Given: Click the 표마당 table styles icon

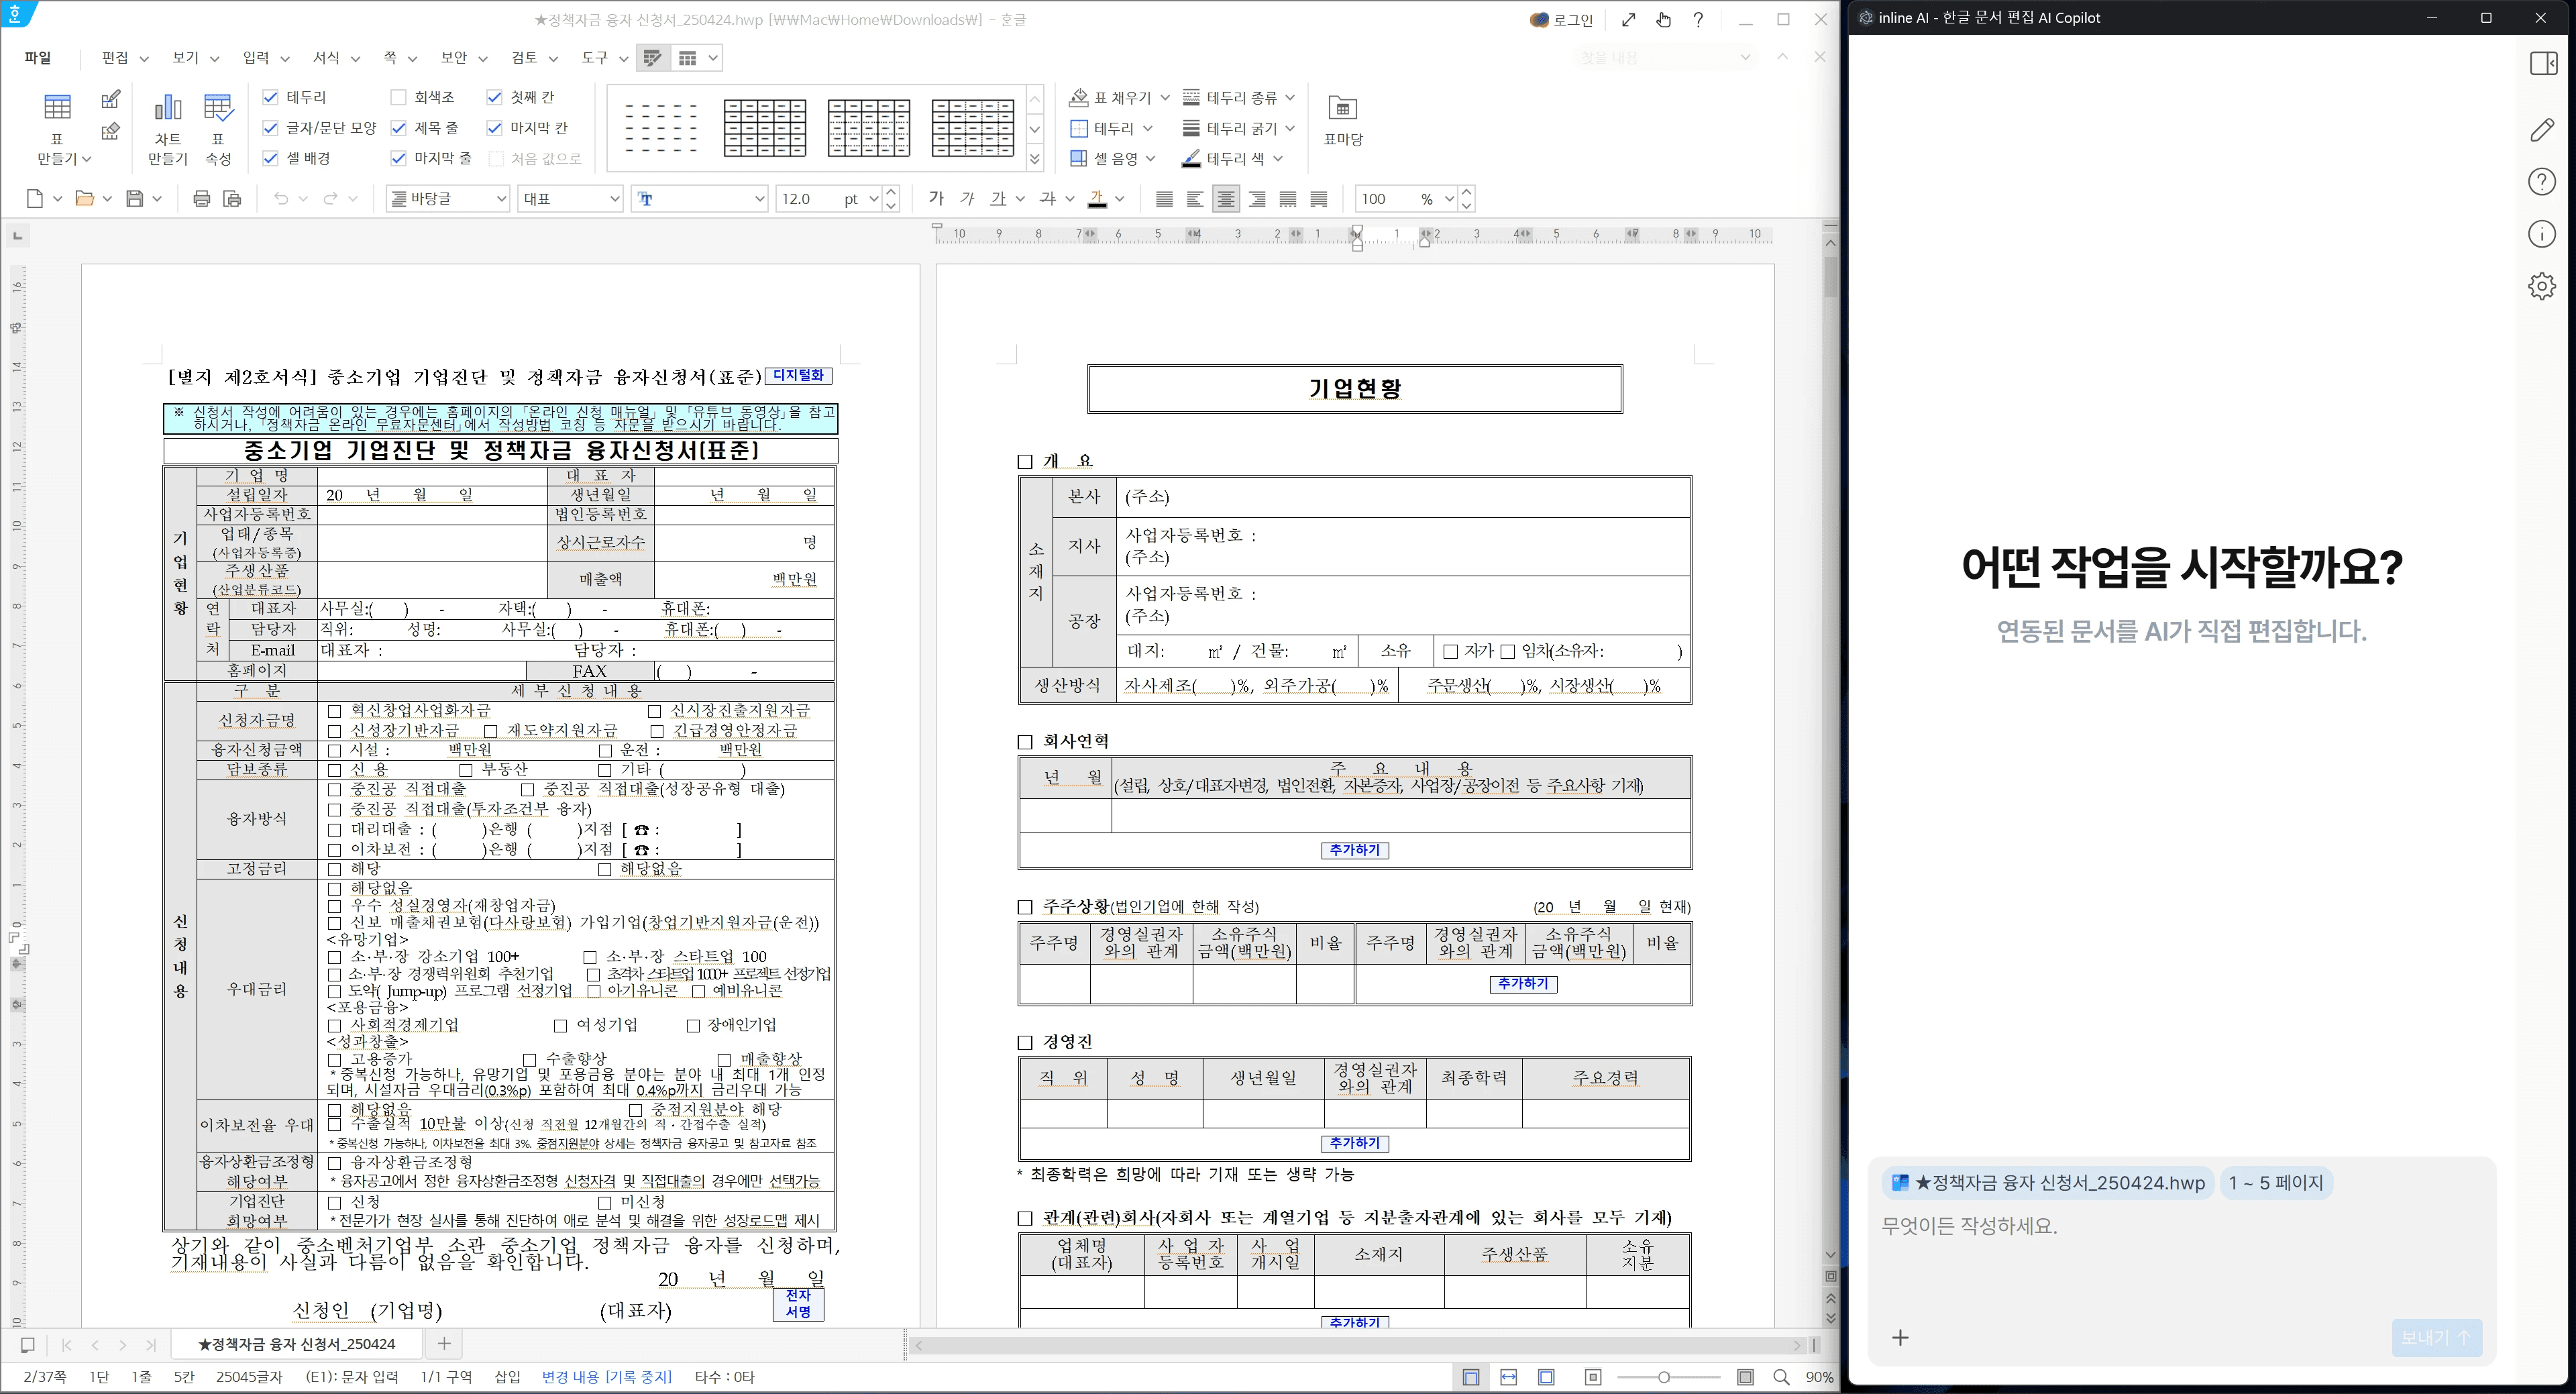Looking at the screenshot, I should [1342, 109].
